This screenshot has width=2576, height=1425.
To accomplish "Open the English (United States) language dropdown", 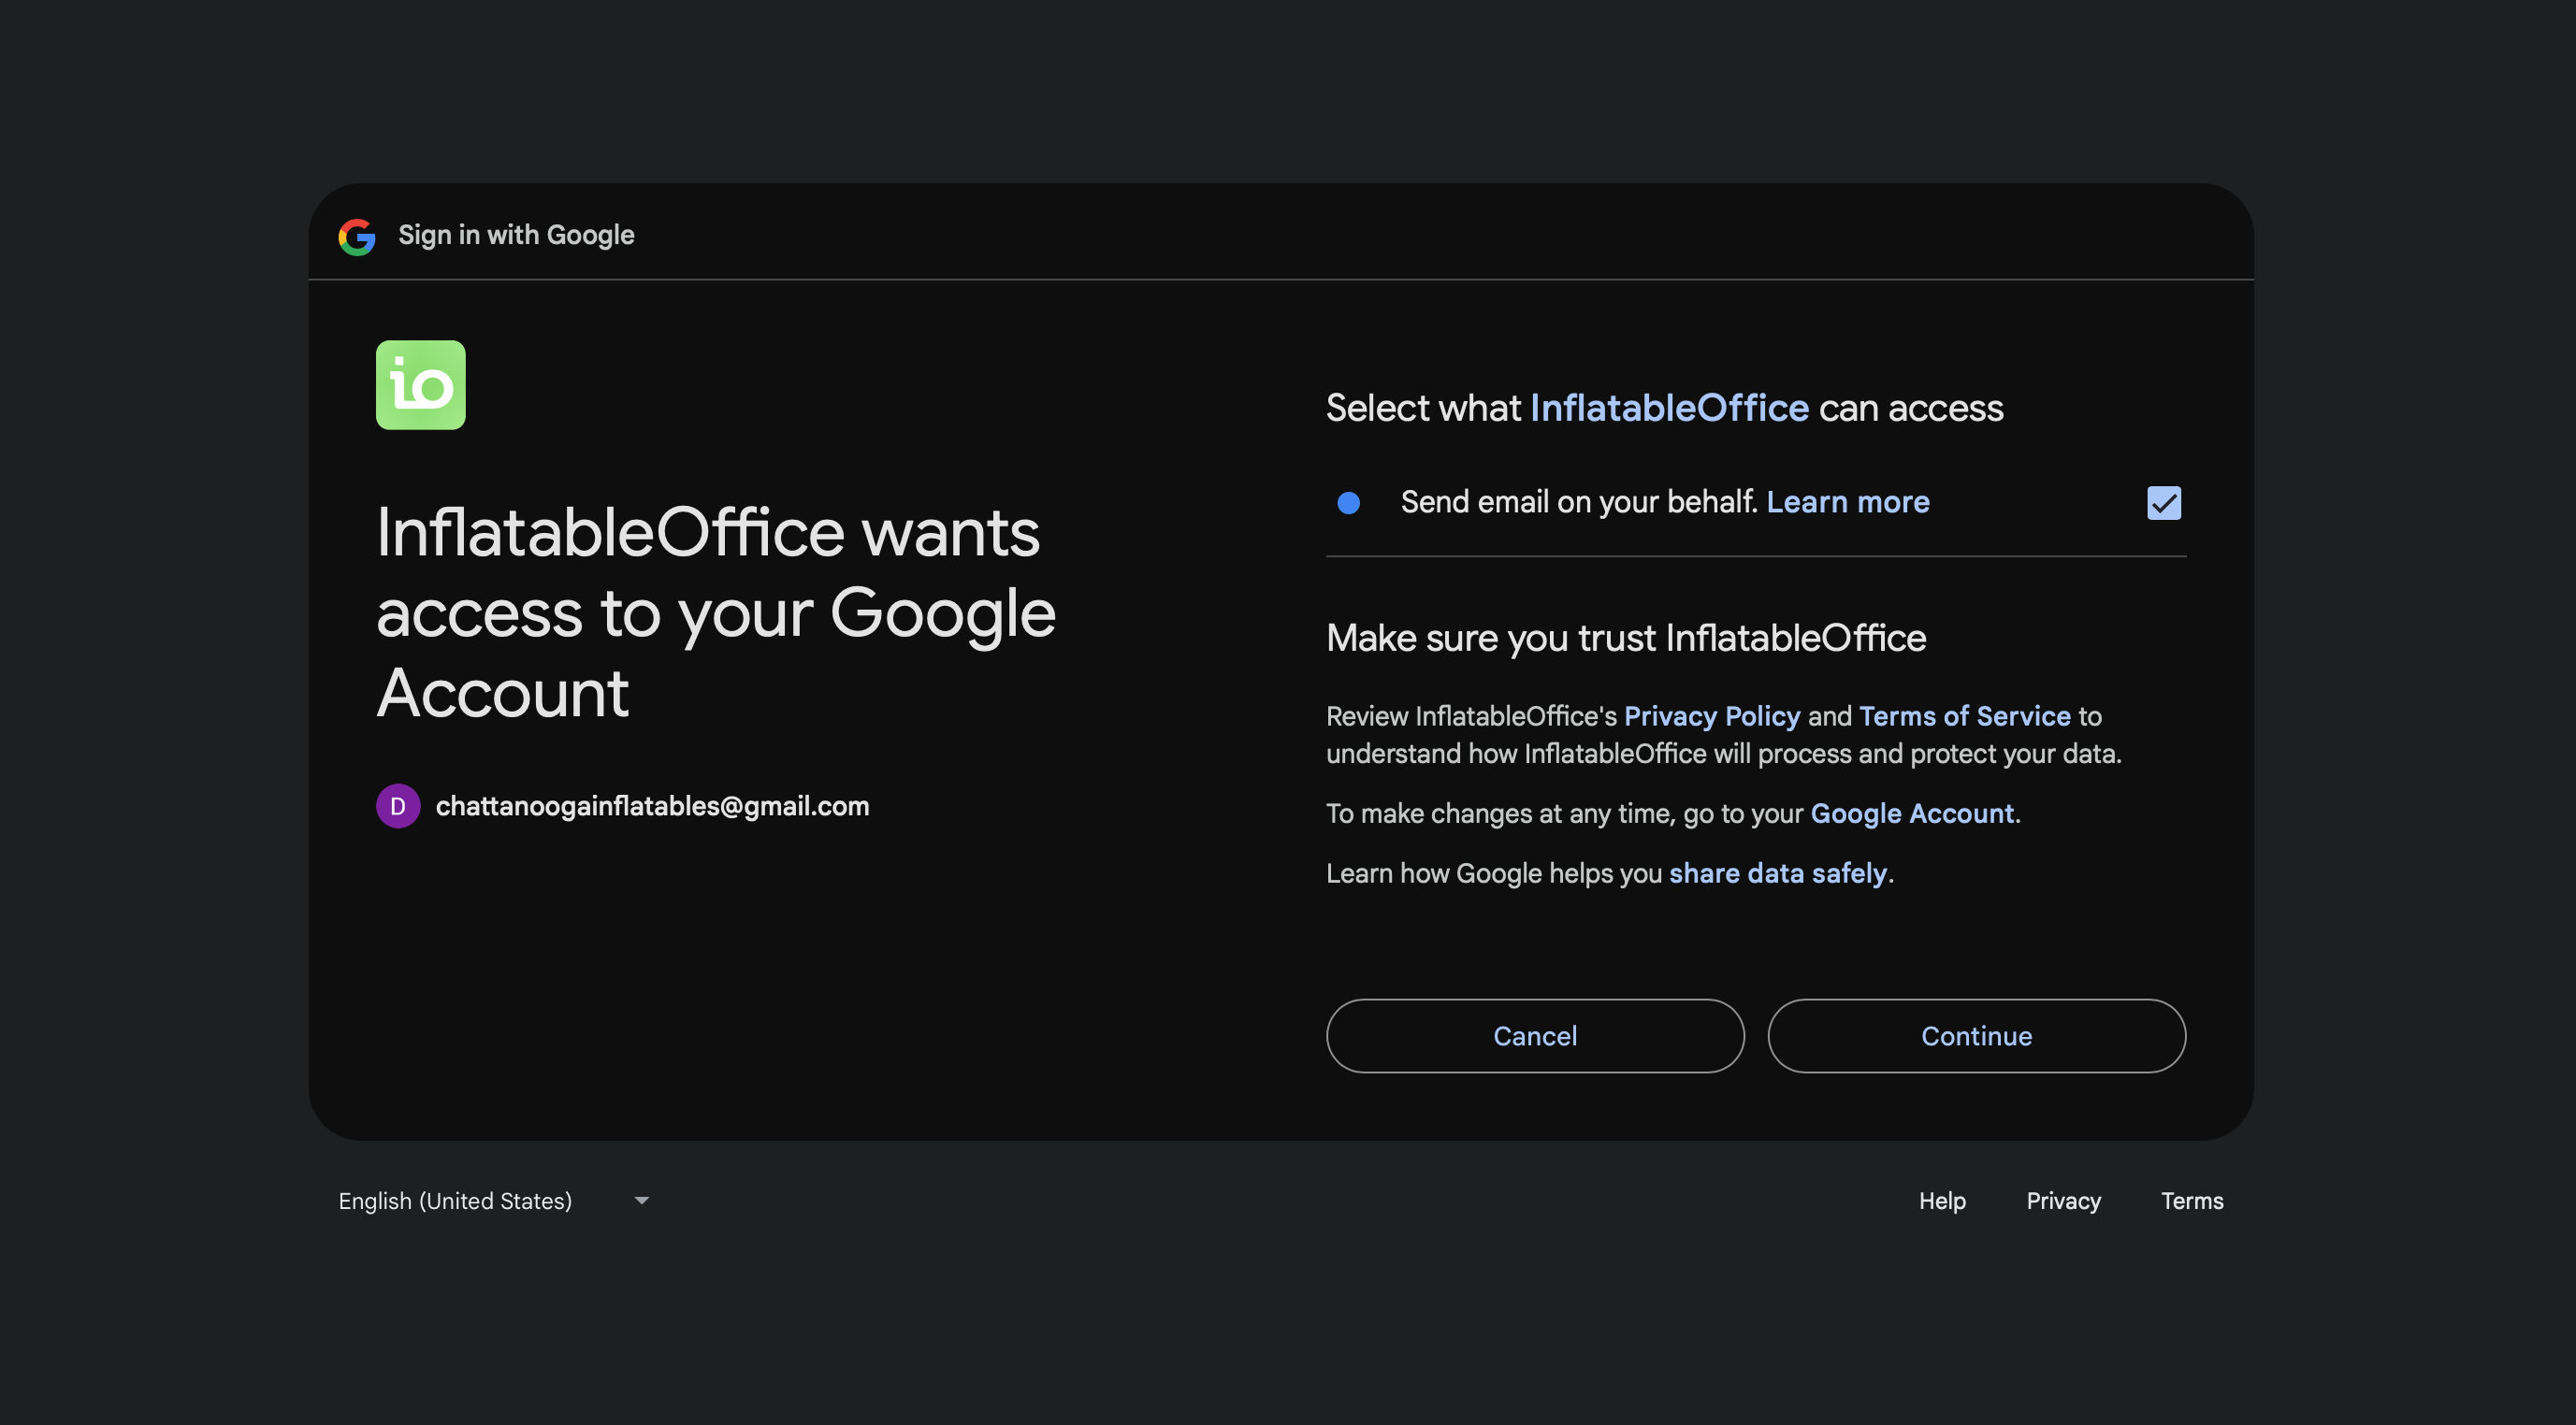I will click(x=494, y=1200).
